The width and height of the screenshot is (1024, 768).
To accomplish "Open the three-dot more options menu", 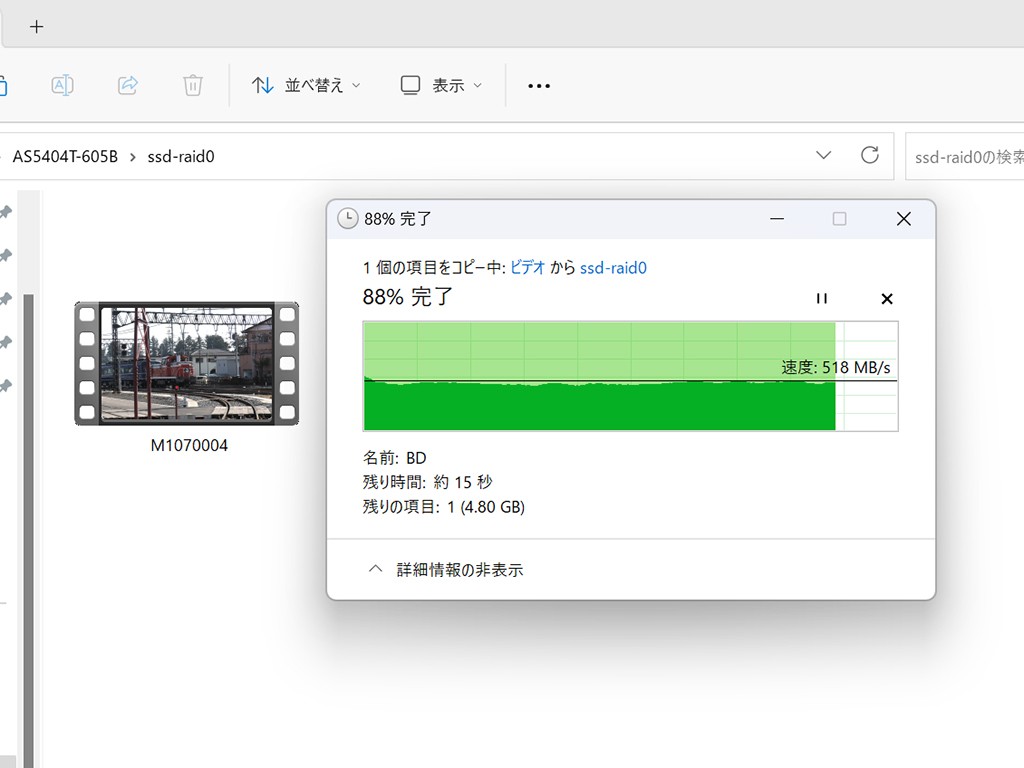I will pyautogui.click(x=539, y=86).
